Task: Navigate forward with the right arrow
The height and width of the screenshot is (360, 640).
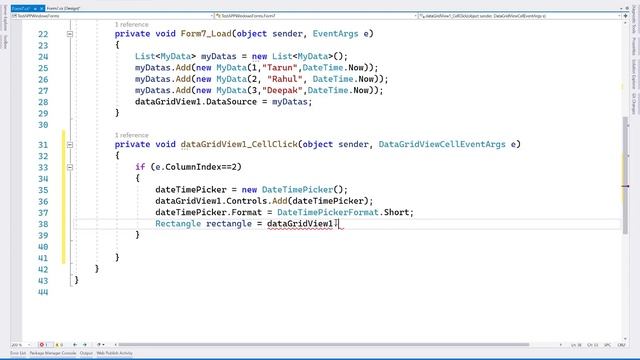Action: pyautogui.click(x=84, y=345)
